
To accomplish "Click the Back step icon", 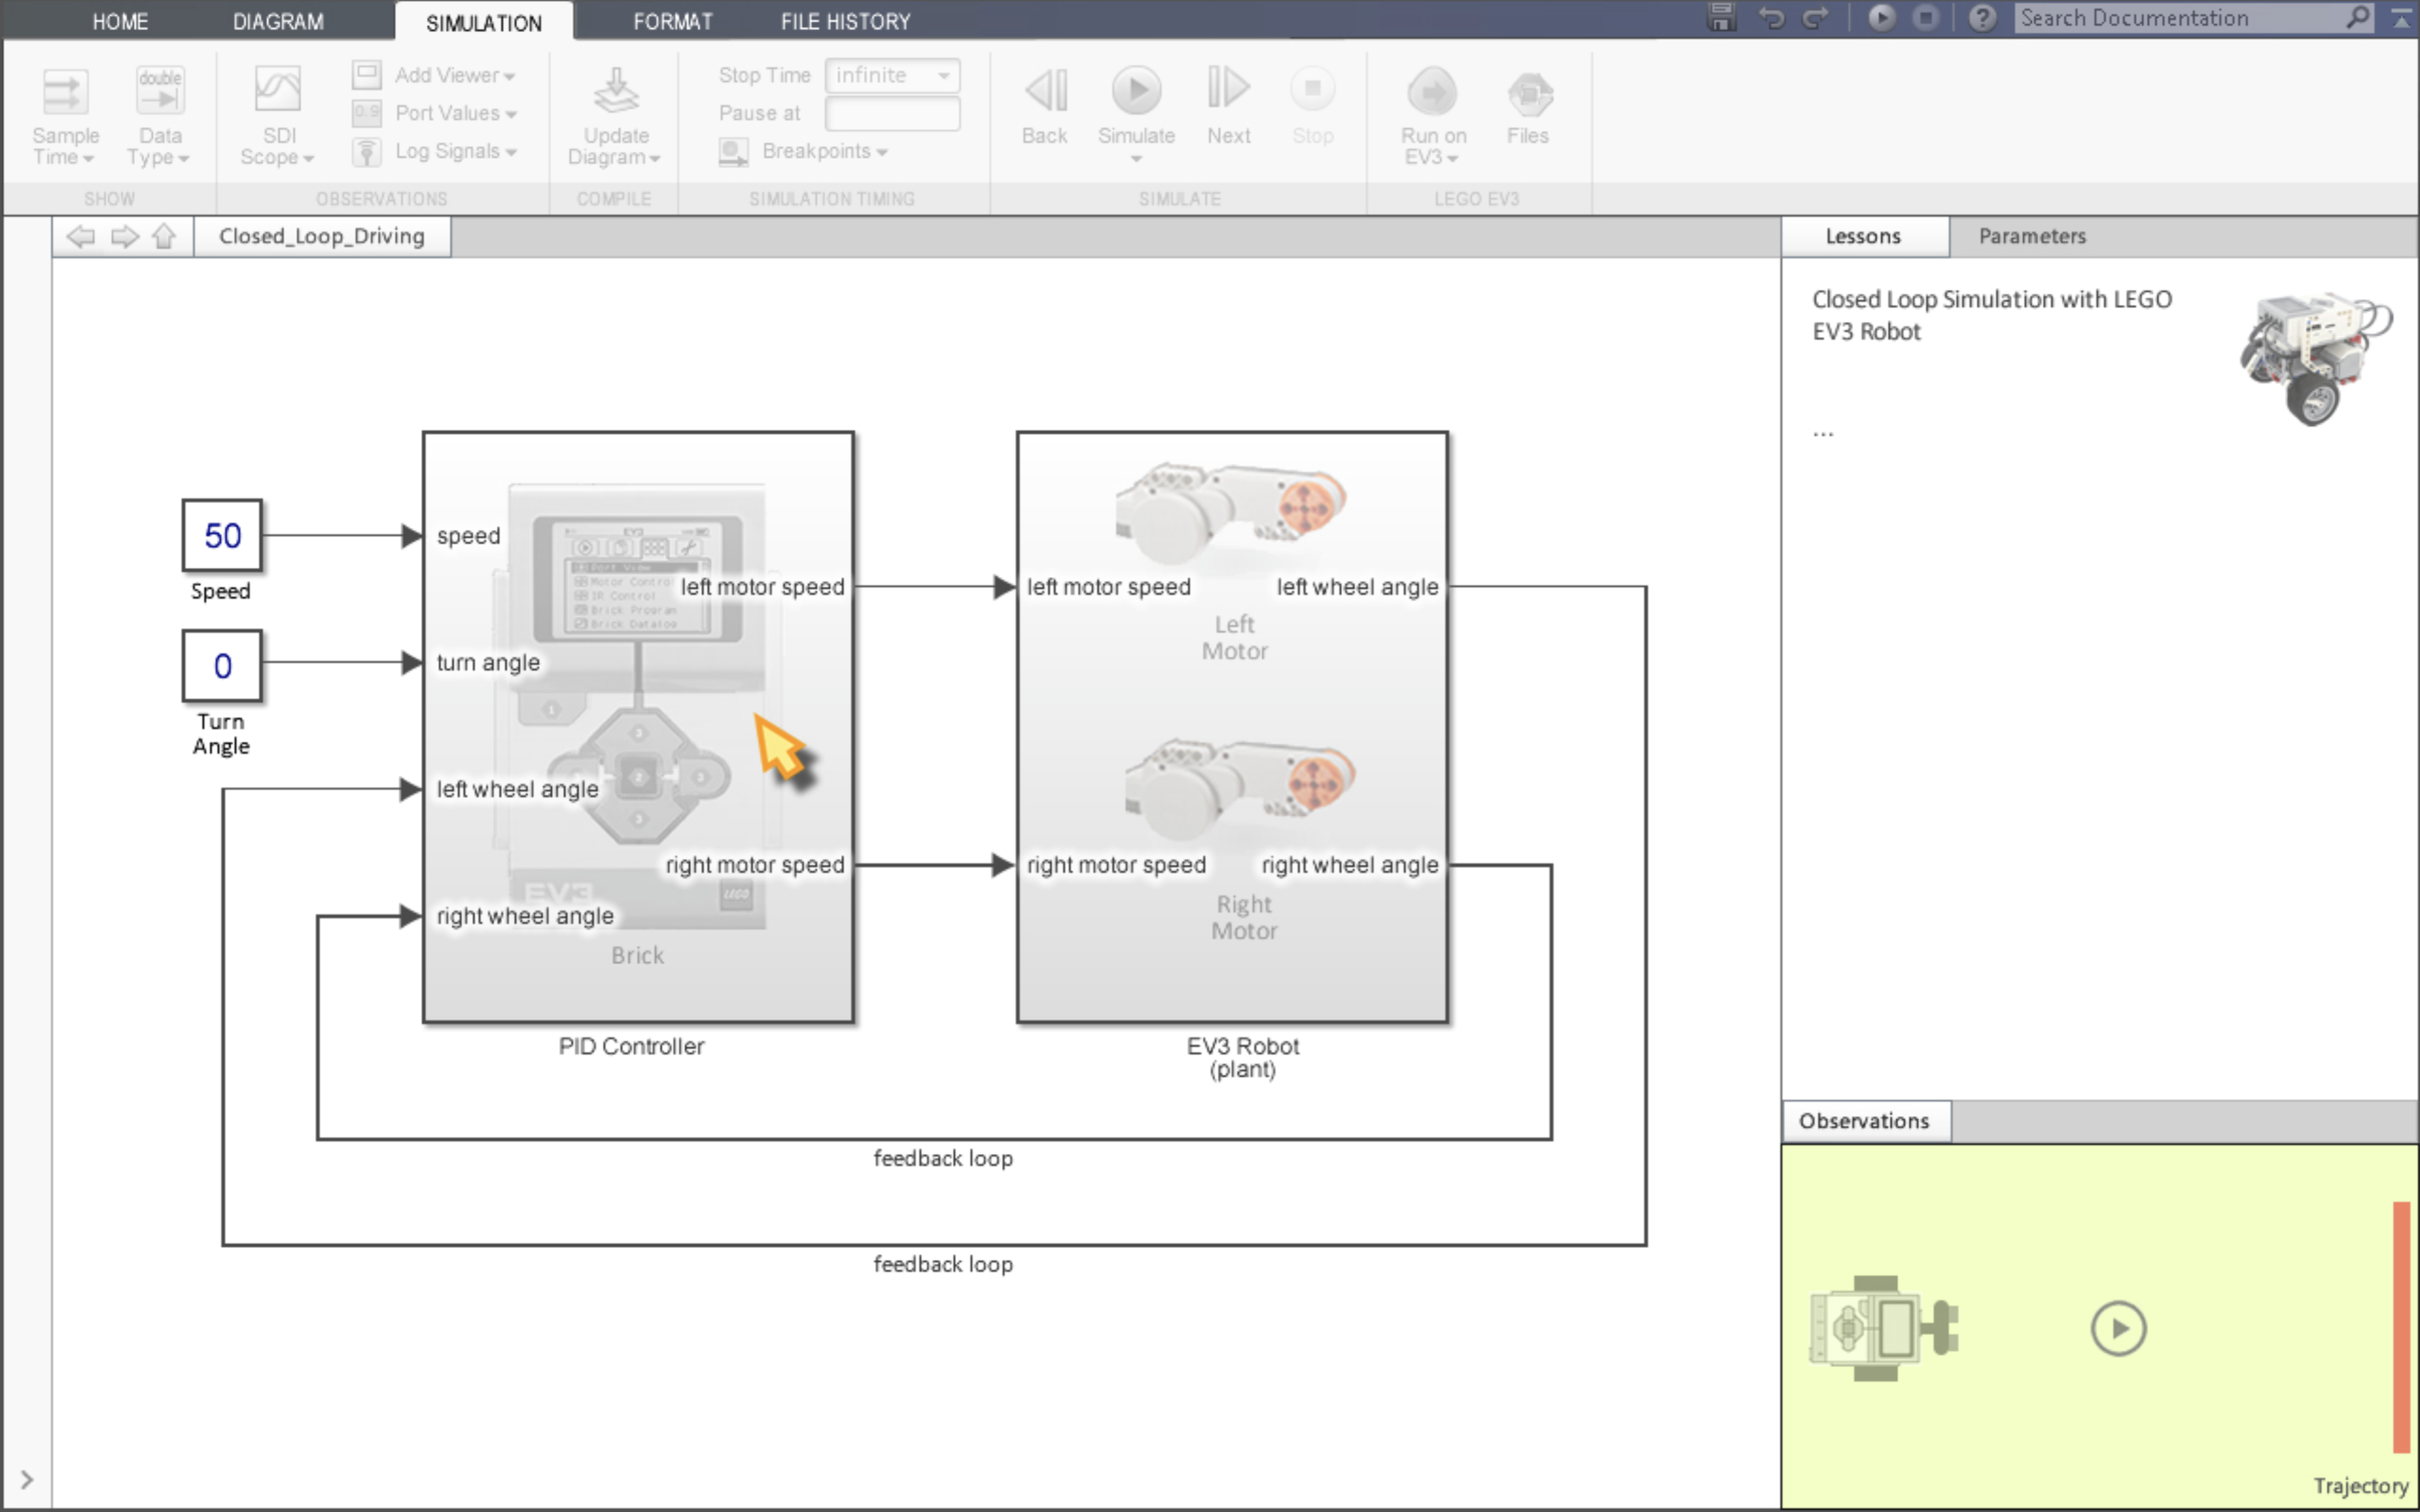I will click(1045, 91).
